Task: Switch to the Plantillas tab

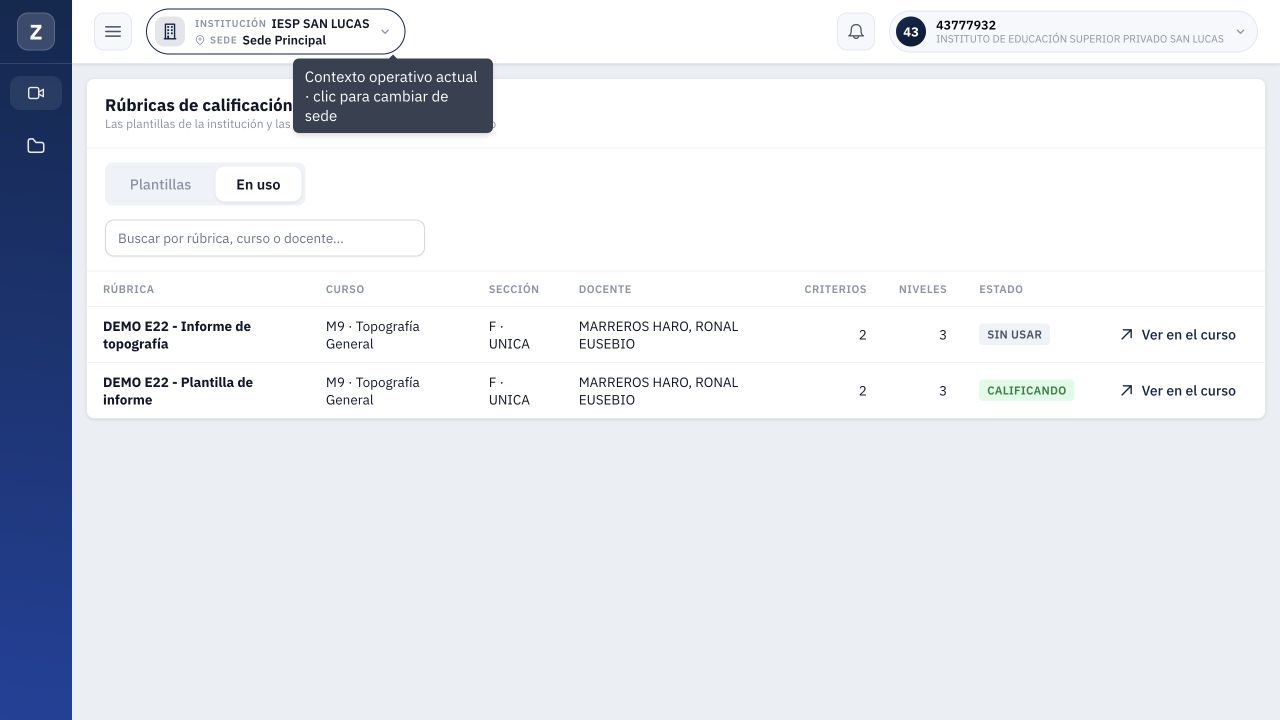Action: (160, 184)
